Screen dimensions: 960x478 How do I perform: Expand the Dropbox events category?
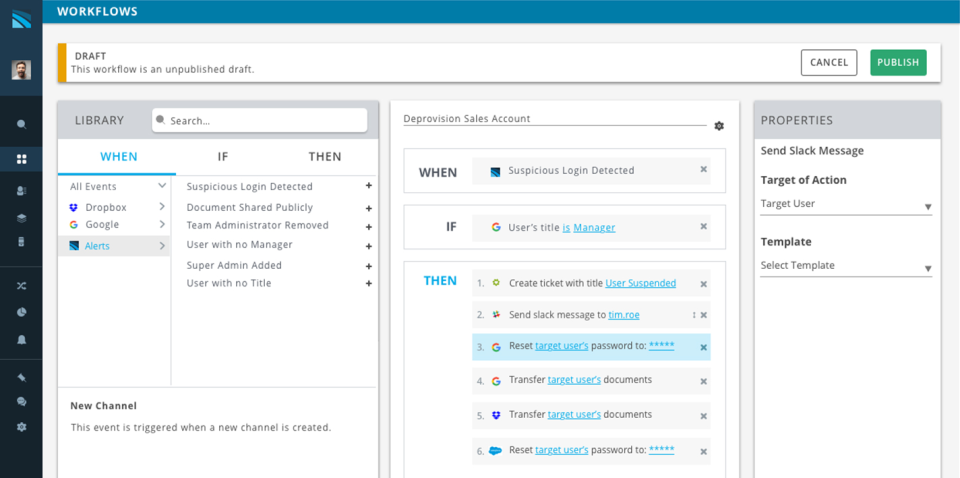[162, 206]
